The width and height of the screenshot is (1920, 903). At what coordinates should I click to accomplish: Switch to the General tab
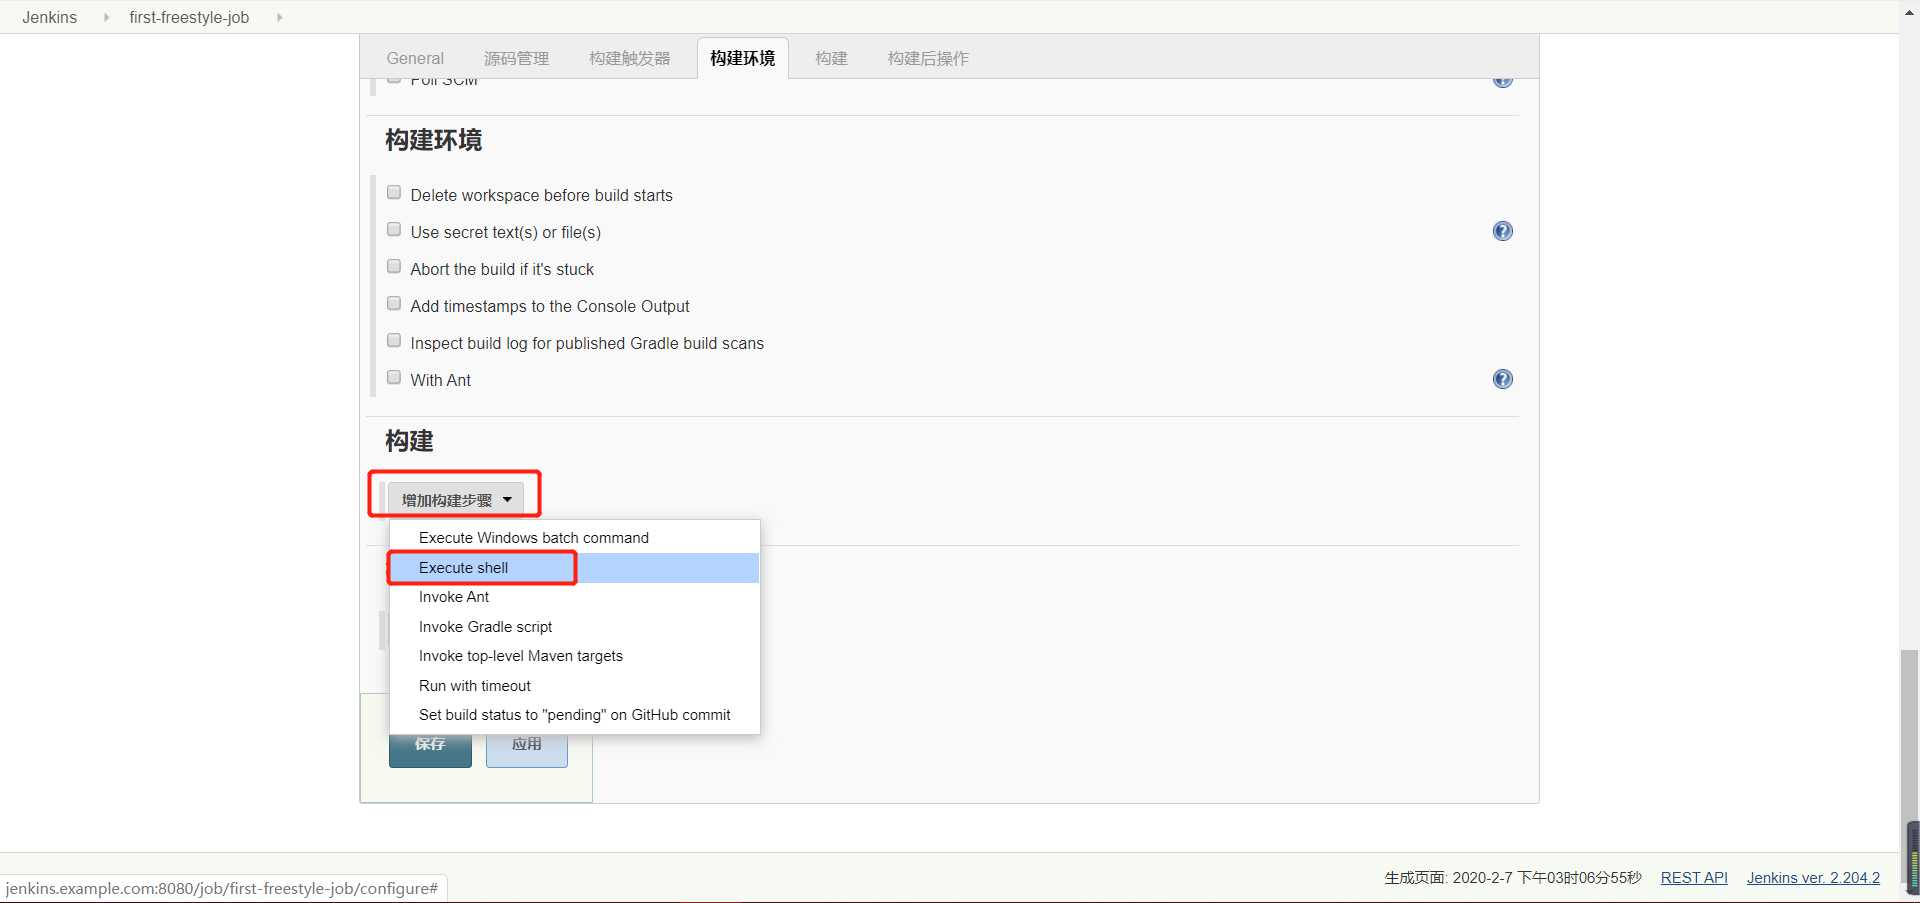[x=415, y=58]
